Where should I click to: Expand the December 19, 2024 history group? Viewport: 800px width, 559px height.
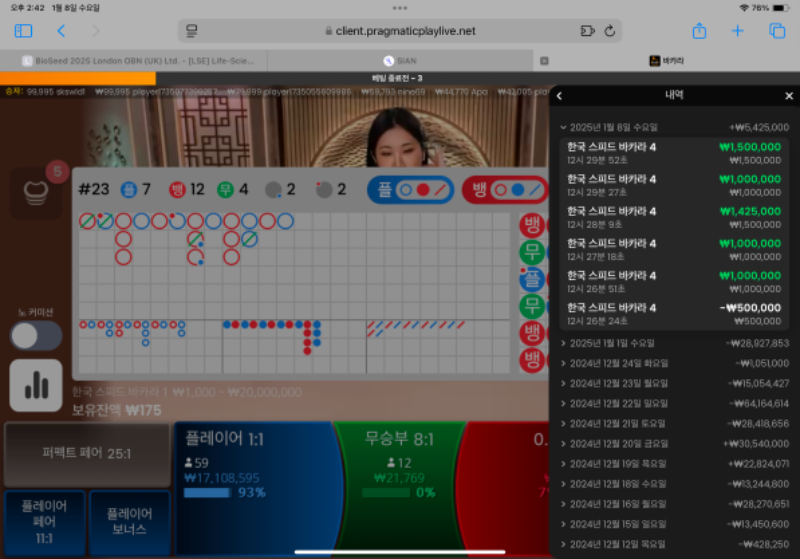click(674, 464)
